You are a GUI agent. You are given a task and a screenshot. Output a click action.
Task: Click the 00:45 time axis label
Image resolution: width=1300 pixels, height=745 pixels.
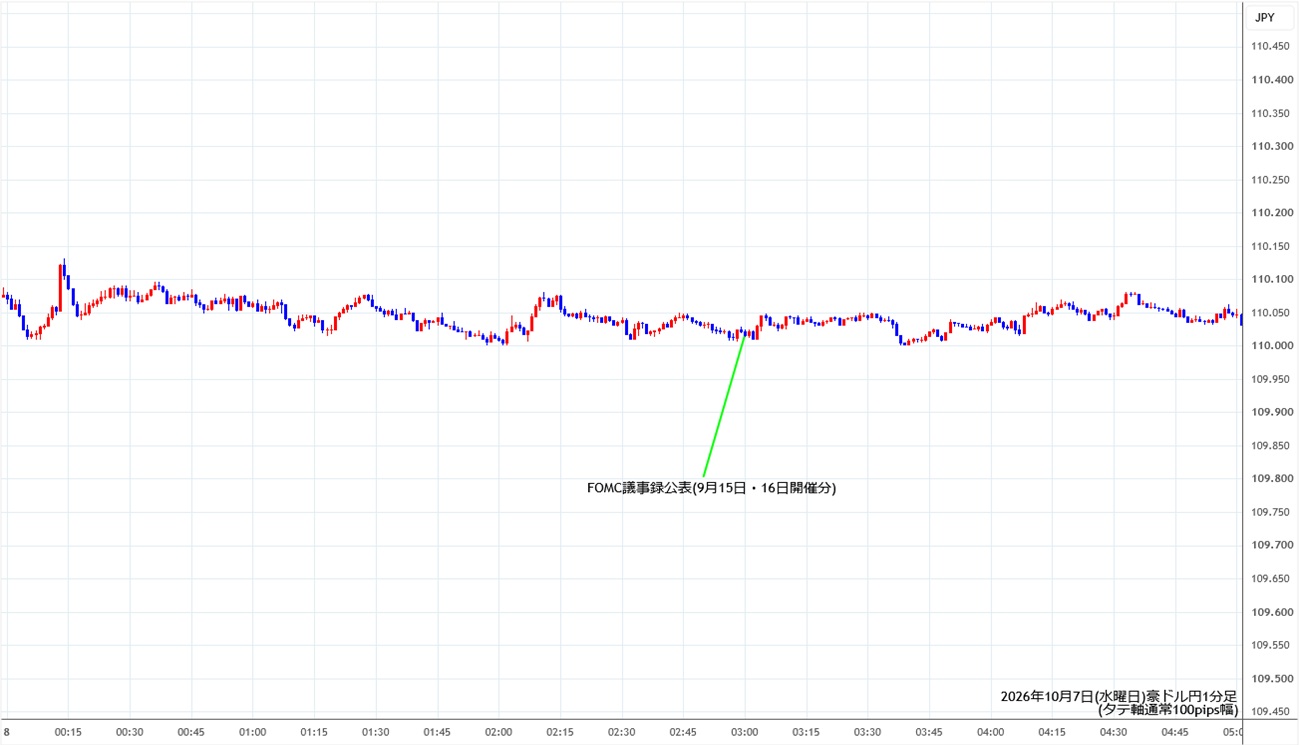coord(191,732)
